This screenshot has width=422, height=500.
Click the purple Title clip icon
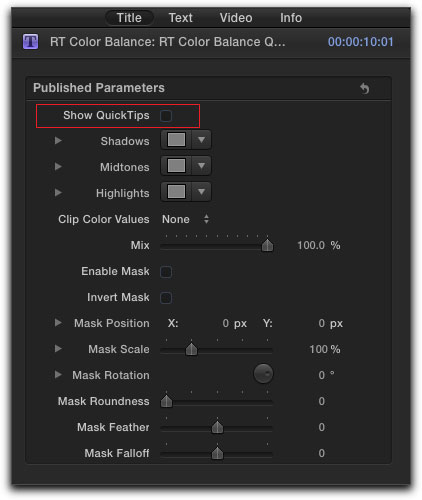(x=30, y=42)
